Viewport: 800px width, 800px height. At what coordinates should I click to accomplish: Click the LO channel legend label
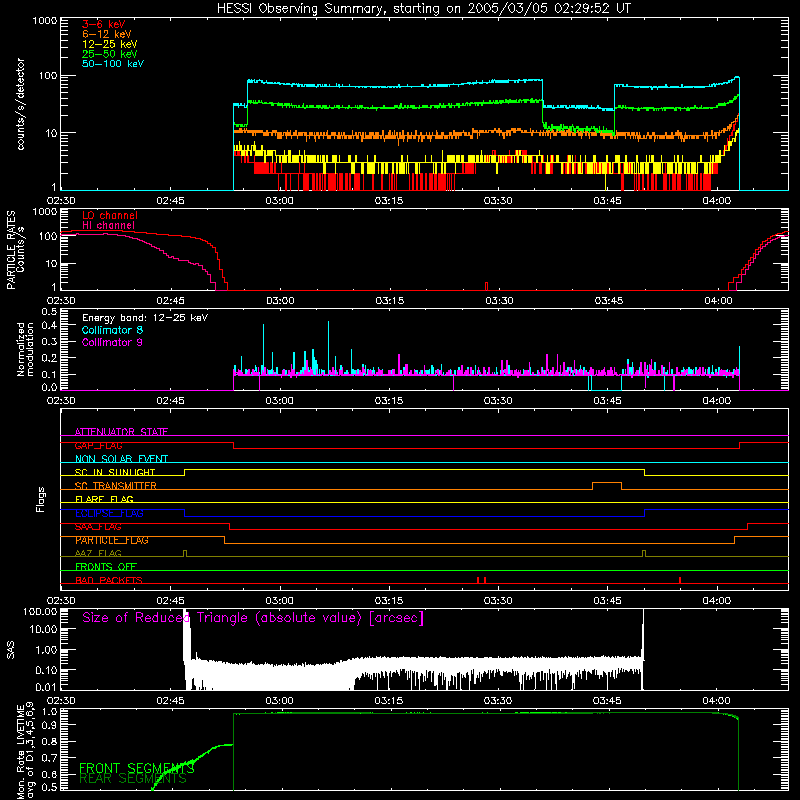pyautogui.click(x=110, y=215)
